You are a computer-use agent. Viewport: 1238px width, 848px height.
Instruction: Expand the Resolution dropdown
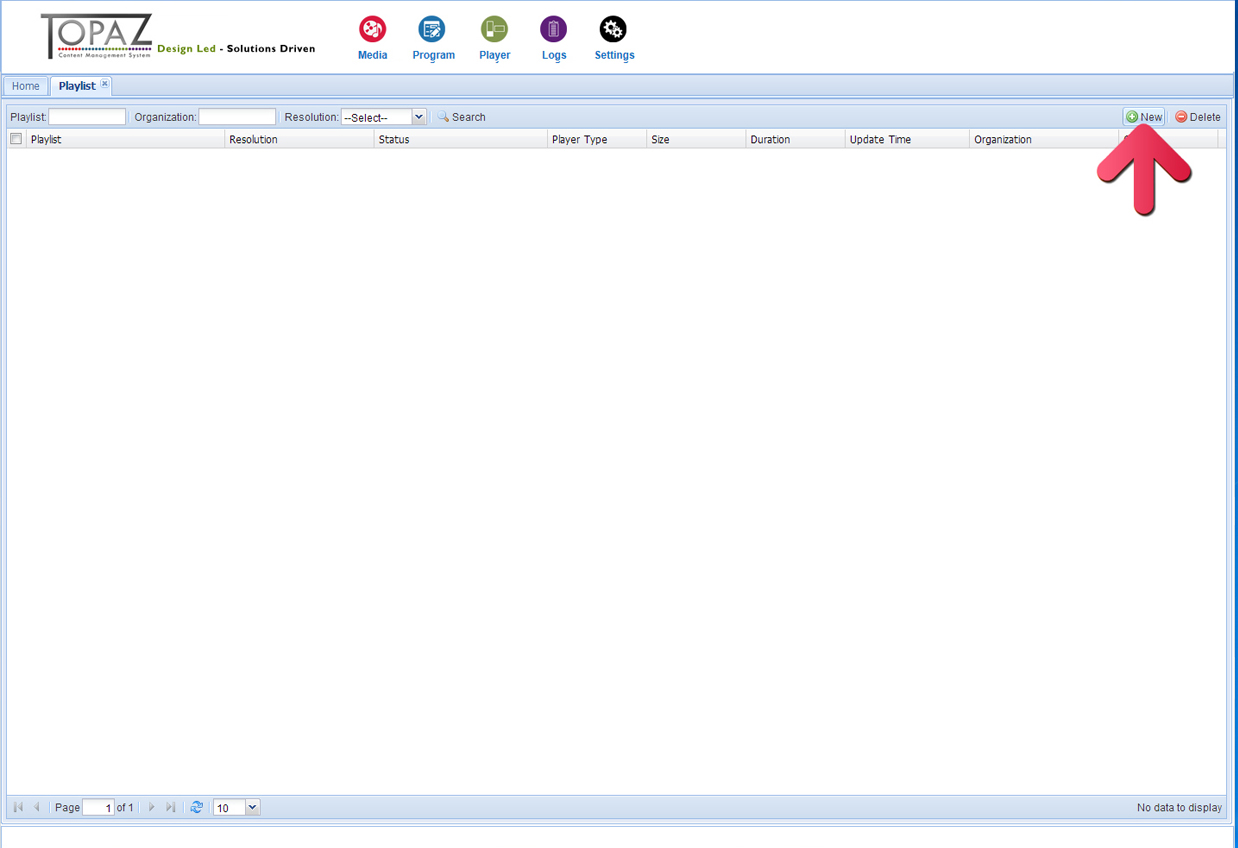419,117
